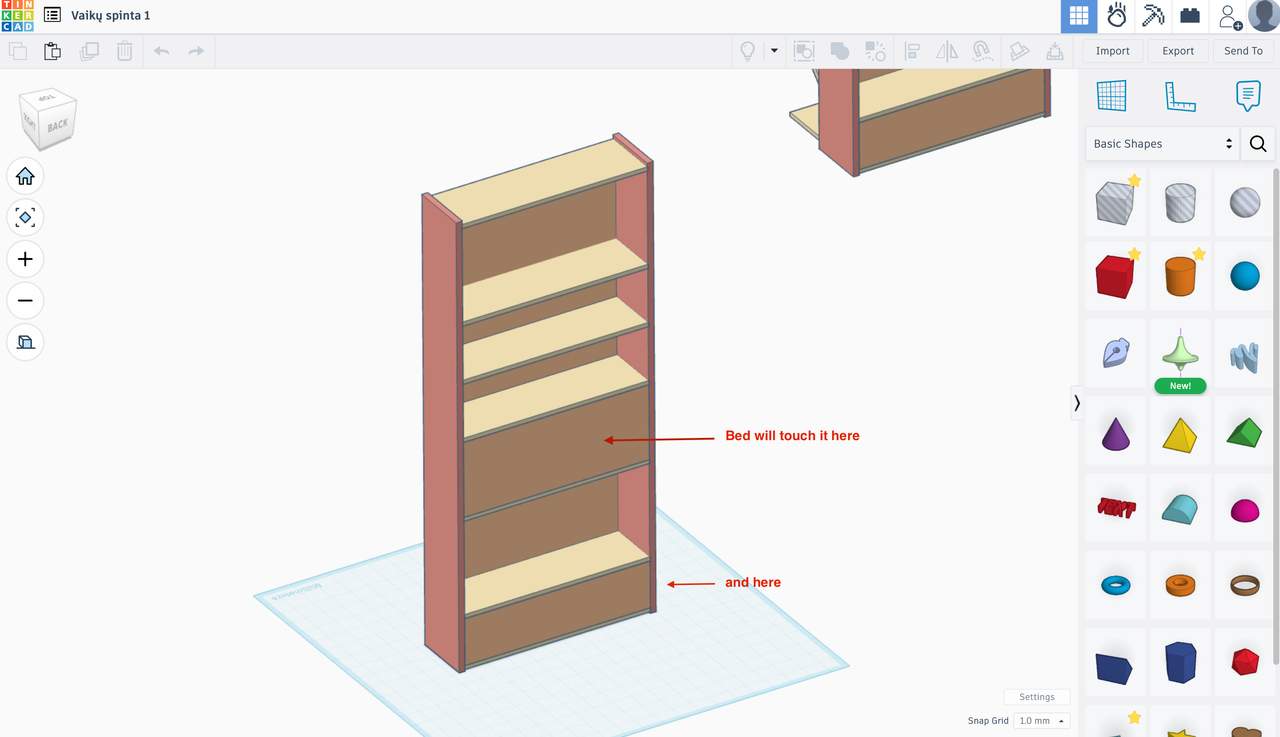The width and height of the screenshot is (1280, 737).
Task: Open the Settings button
Action: 1036,697
